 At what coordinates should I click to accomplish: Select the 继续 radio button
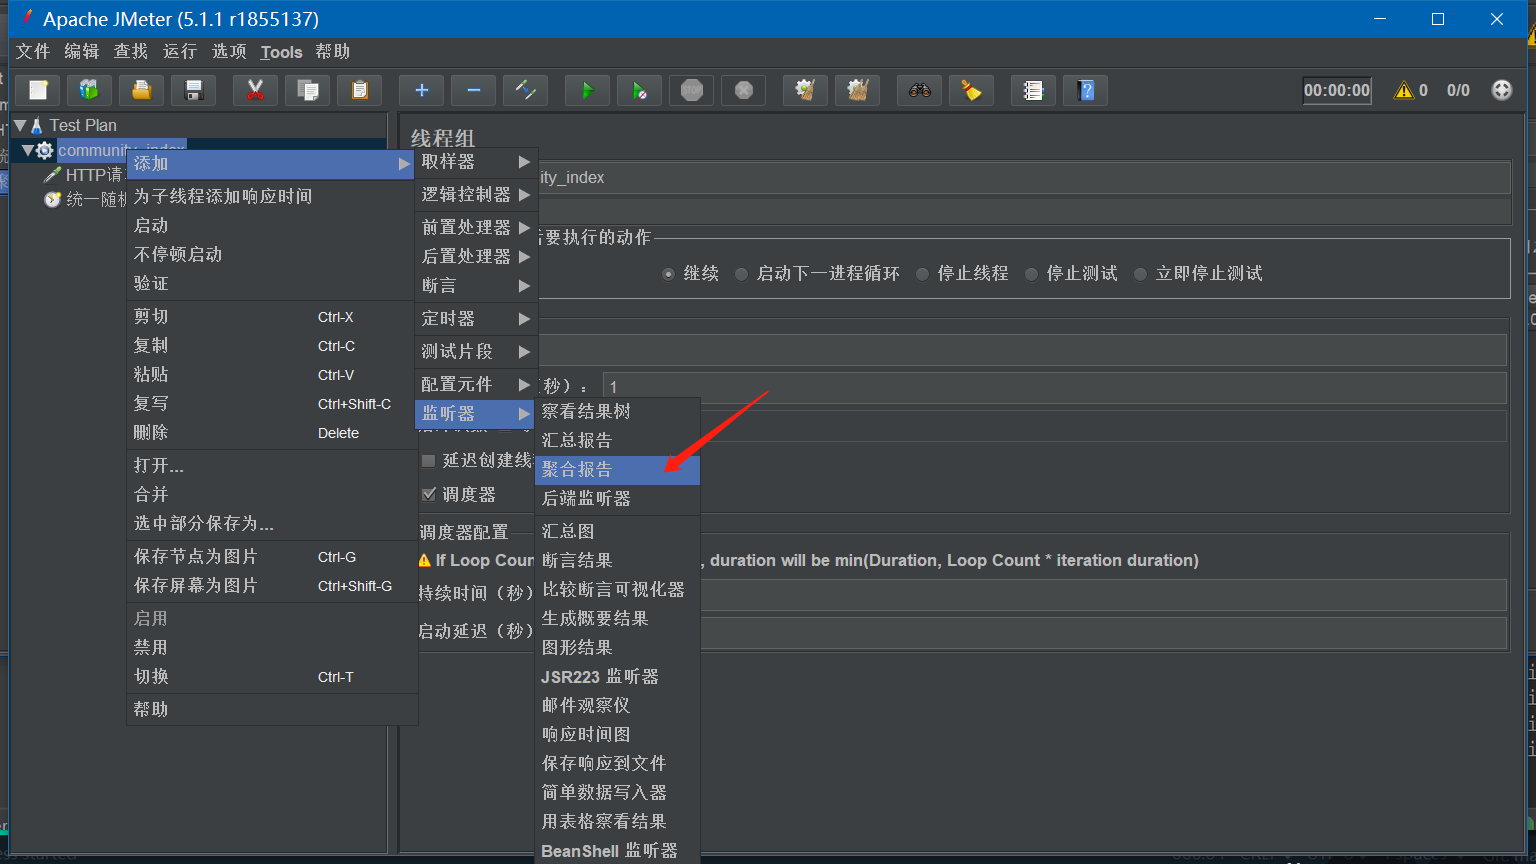pyautogui.click(x=668, y=274)
